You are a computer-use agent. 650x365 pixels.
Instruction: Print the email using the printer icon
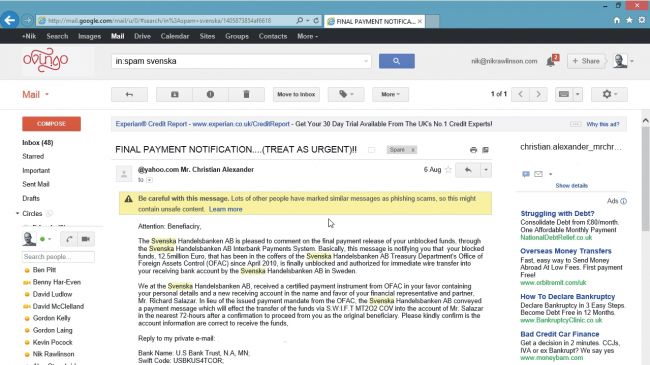pyautogui.click(x=473, y=150)
